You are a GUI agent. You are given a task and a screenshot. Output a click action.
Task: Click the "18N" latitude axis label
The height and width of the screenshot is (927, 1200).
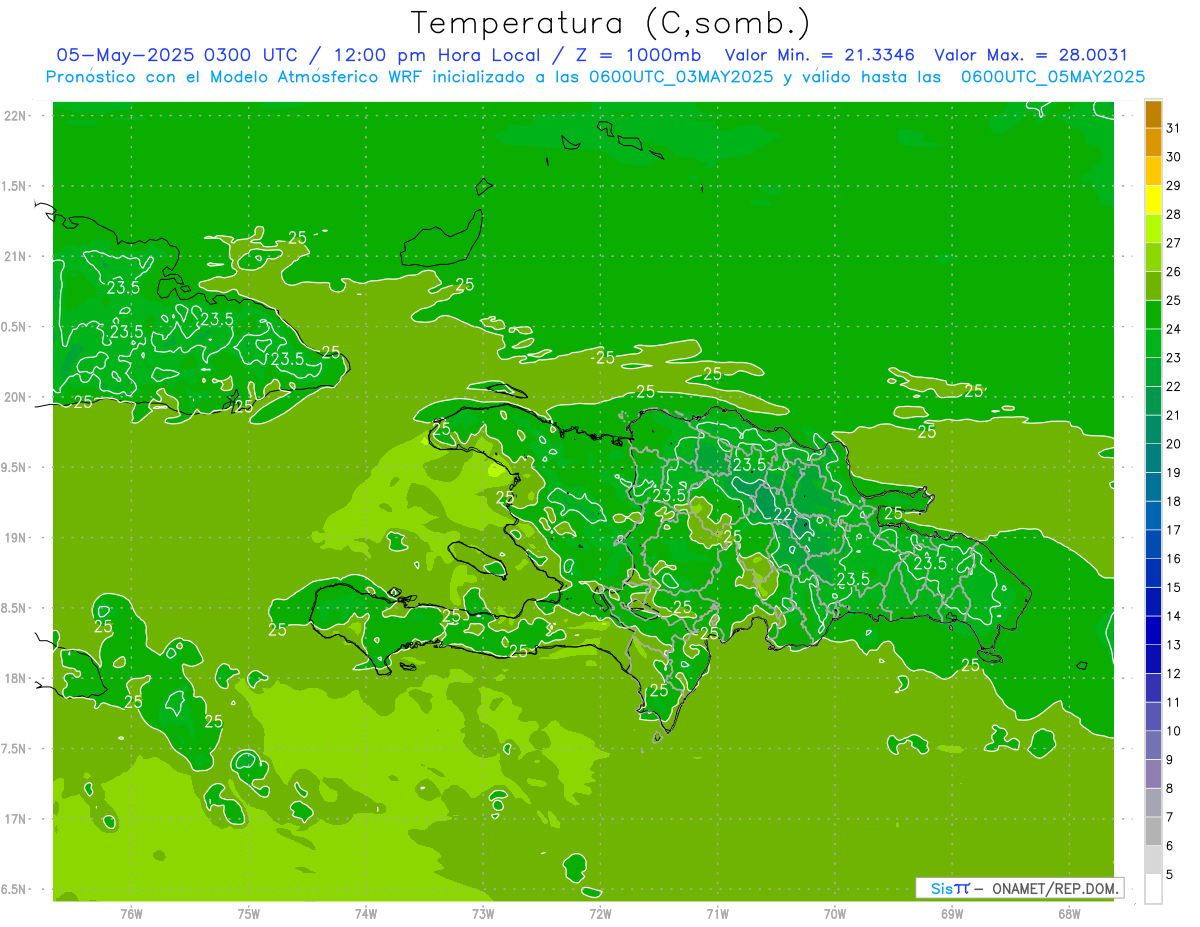[17, 679]
